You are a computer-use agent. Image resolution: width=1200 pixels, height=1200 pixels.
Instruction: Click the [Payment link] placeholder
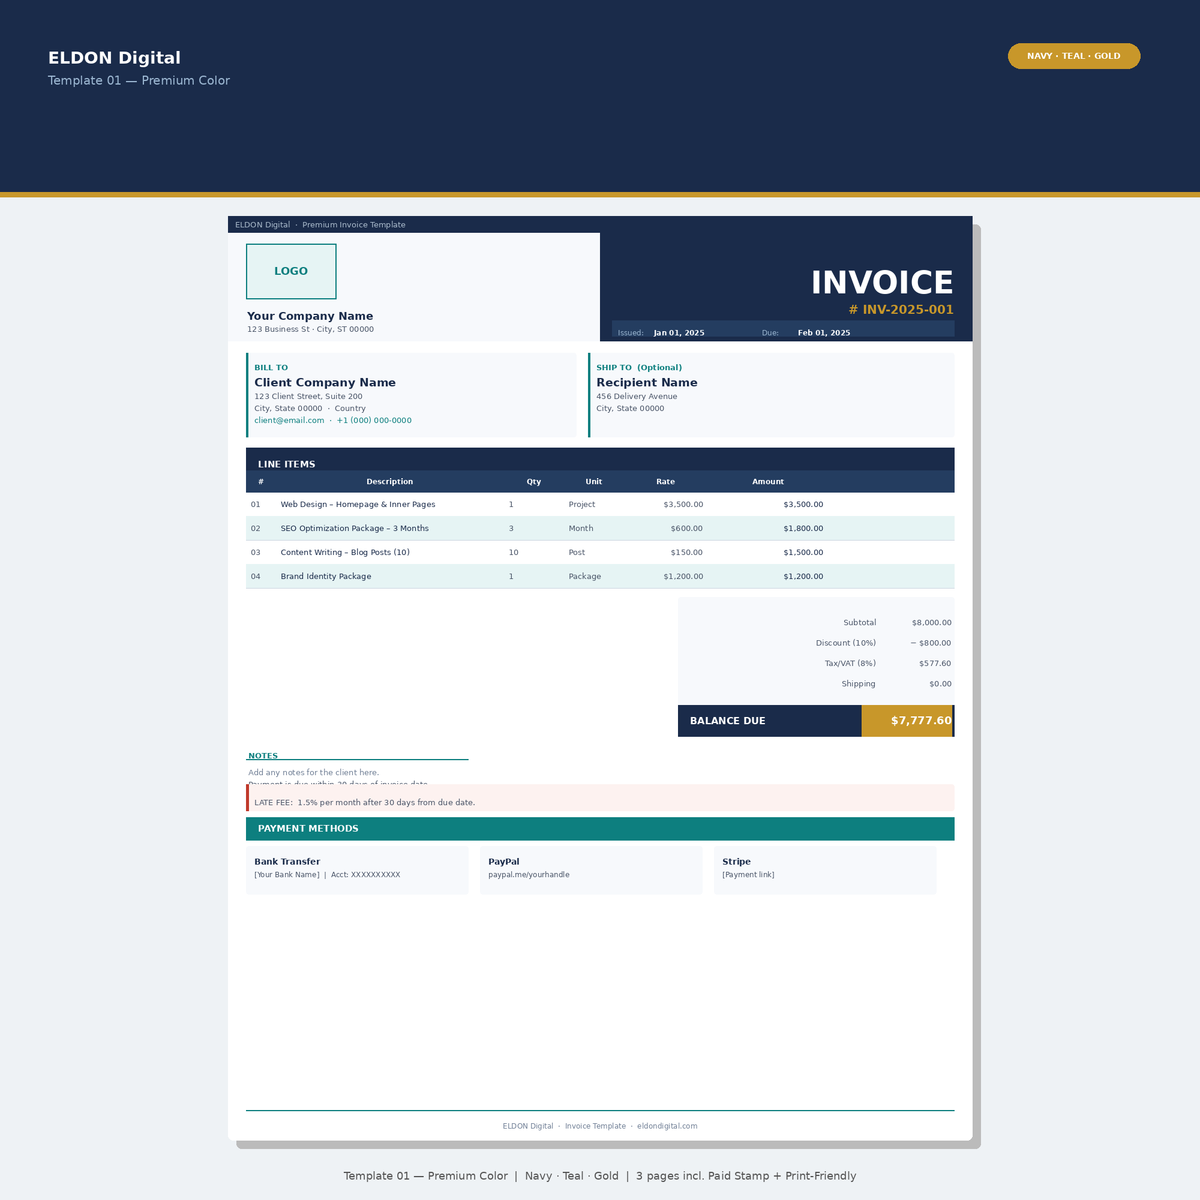point(748,875)
